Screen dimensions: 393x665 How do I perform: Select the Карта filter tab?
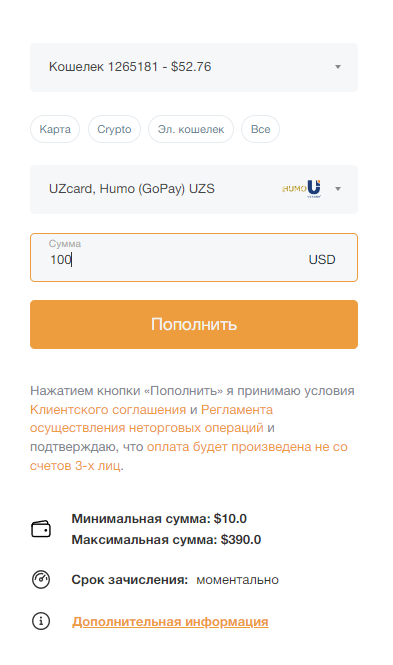[55, 129]
